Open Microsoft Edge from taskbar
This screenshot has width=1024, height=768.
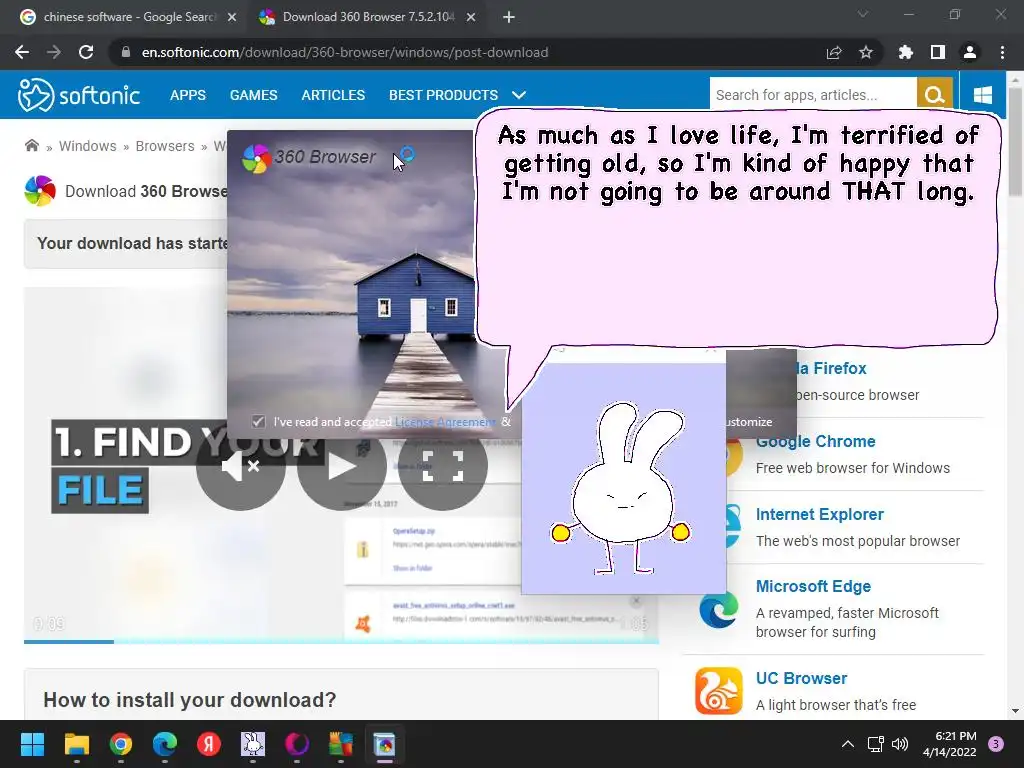(165, 744)
